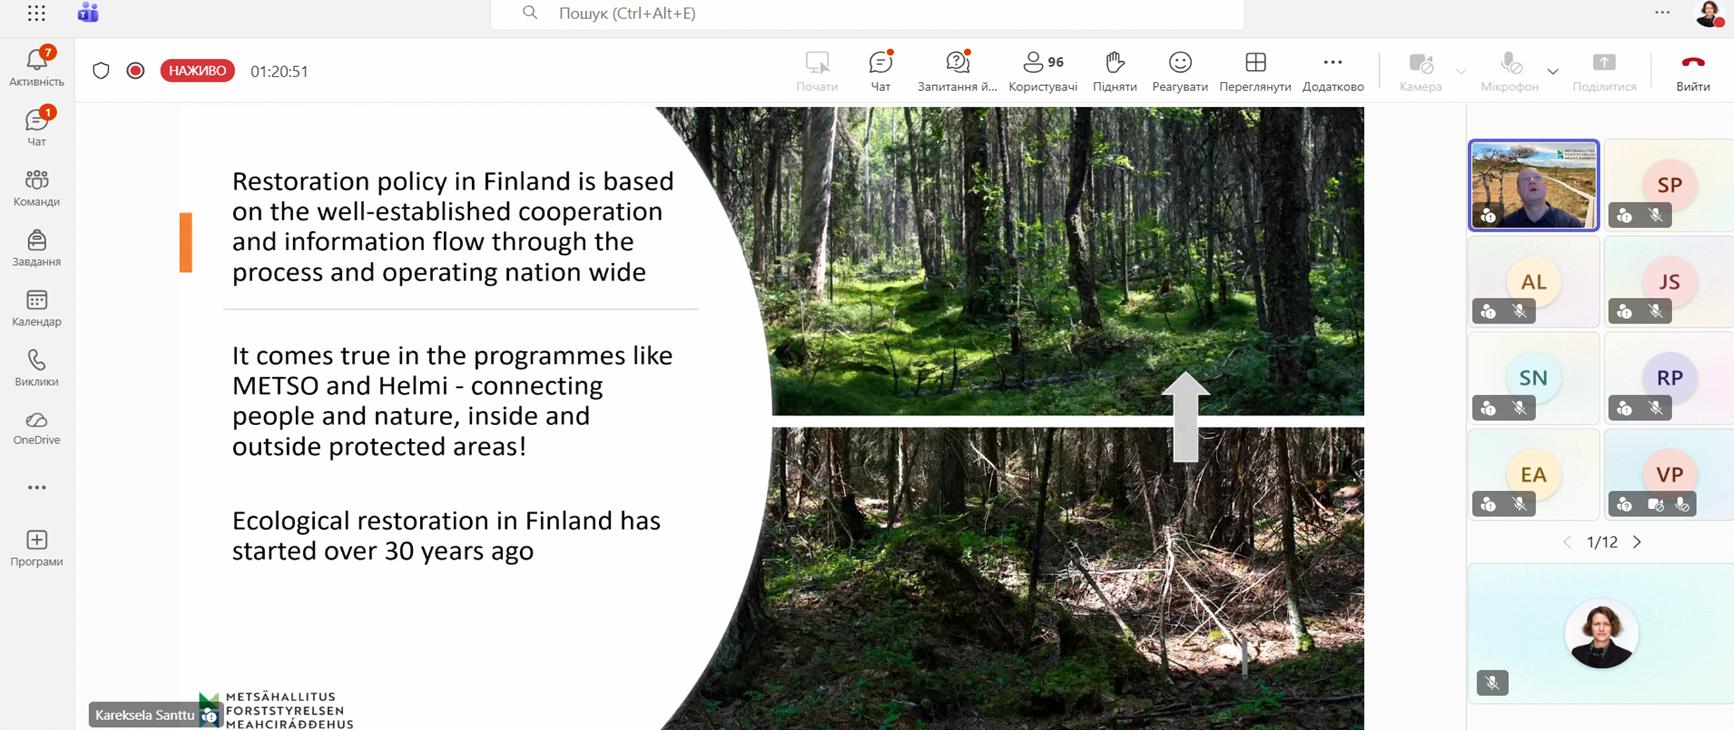The height and width of the screenshot is (731, 1734).
Task: Show more apps via sidebar ellipsis
Action: pos(37,488)
